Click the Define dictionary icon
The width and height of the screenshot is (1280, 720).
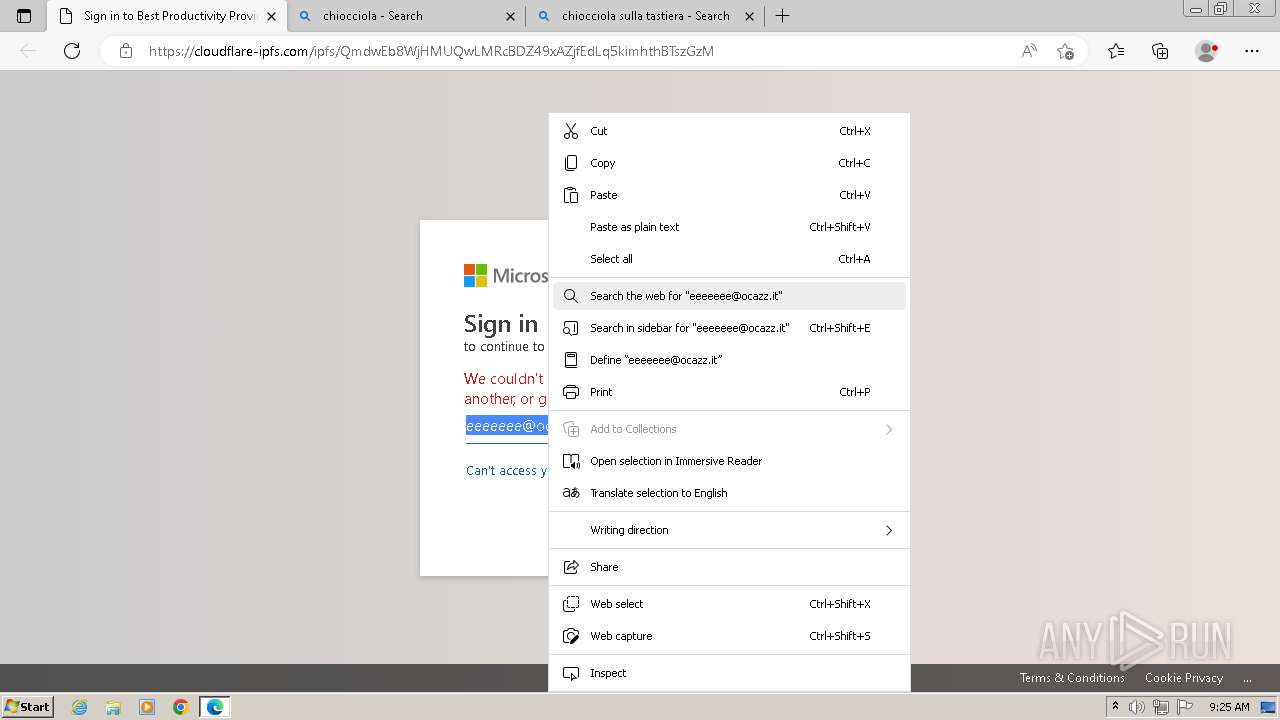(x=571, y=360)
